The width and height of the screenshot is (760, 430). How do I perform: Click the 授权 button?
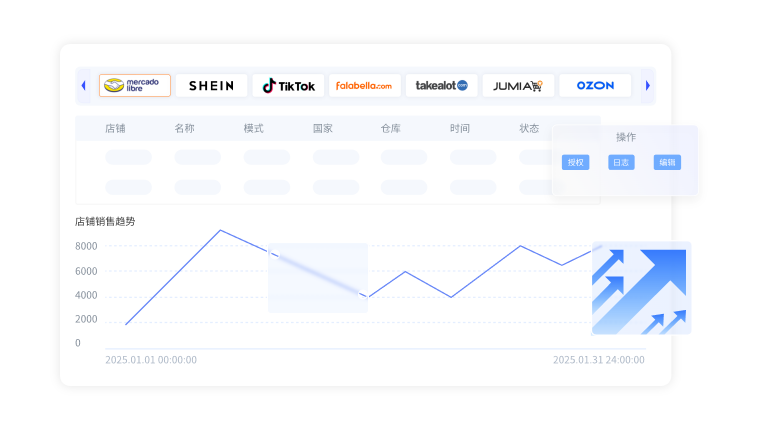(x=575, y=162)
